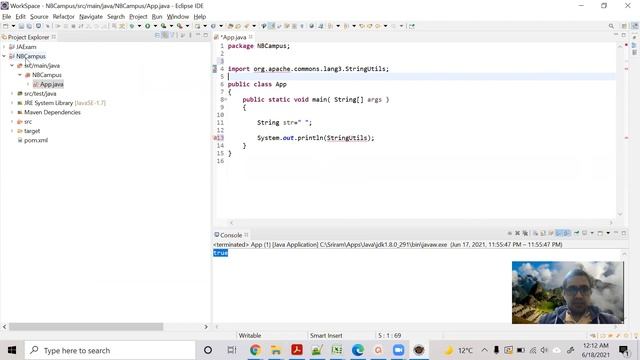Select the Project Explorer tab
Screen dimensions: 640x360
pyautogui.click(x=29, y=37)
